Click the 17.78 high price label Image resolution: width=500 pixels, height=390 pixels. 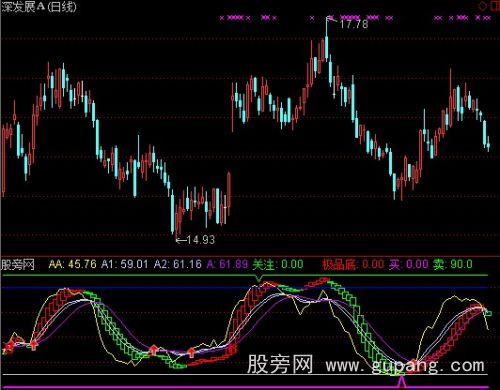(353, 24)
